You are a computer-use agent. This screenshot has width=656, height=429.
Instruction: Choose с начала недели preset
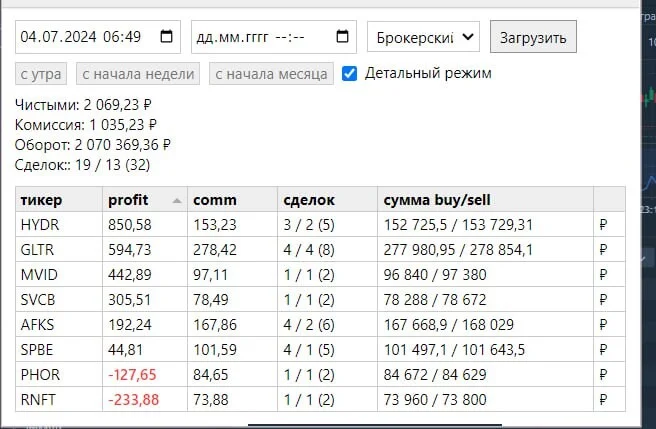tap(138, 74)
